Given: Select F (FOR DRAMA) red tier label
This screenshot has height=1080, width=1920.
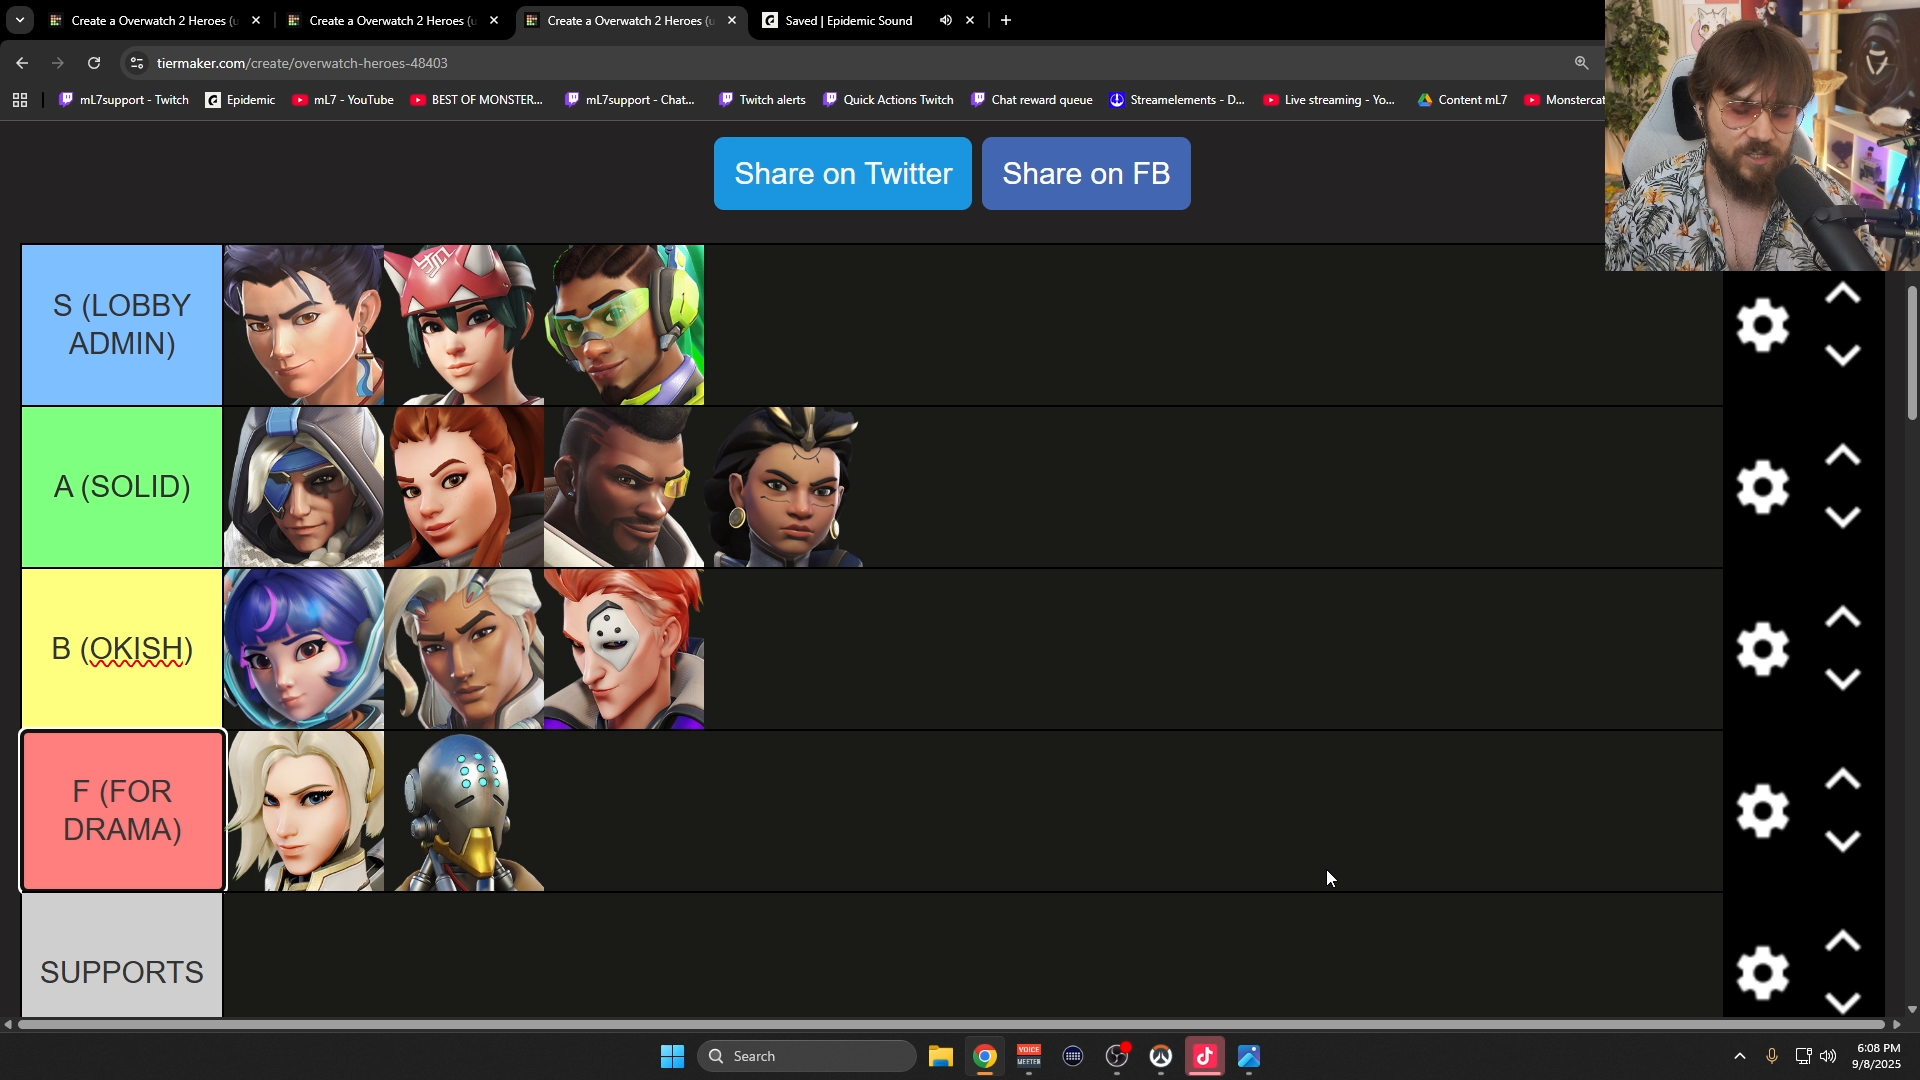Looking at the screenshot, I should [122, 811].
